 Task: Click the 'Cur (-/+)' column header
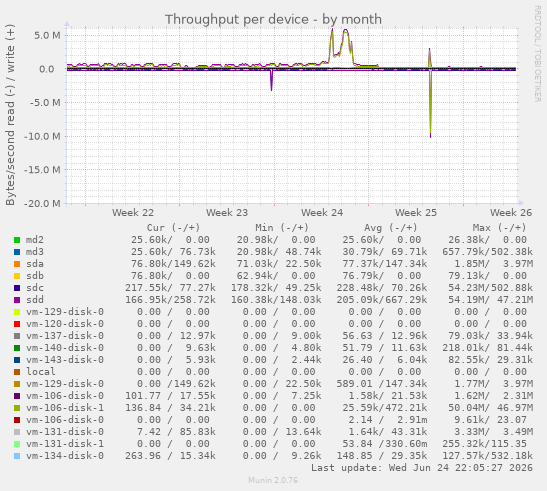click(x=173, y=228)
